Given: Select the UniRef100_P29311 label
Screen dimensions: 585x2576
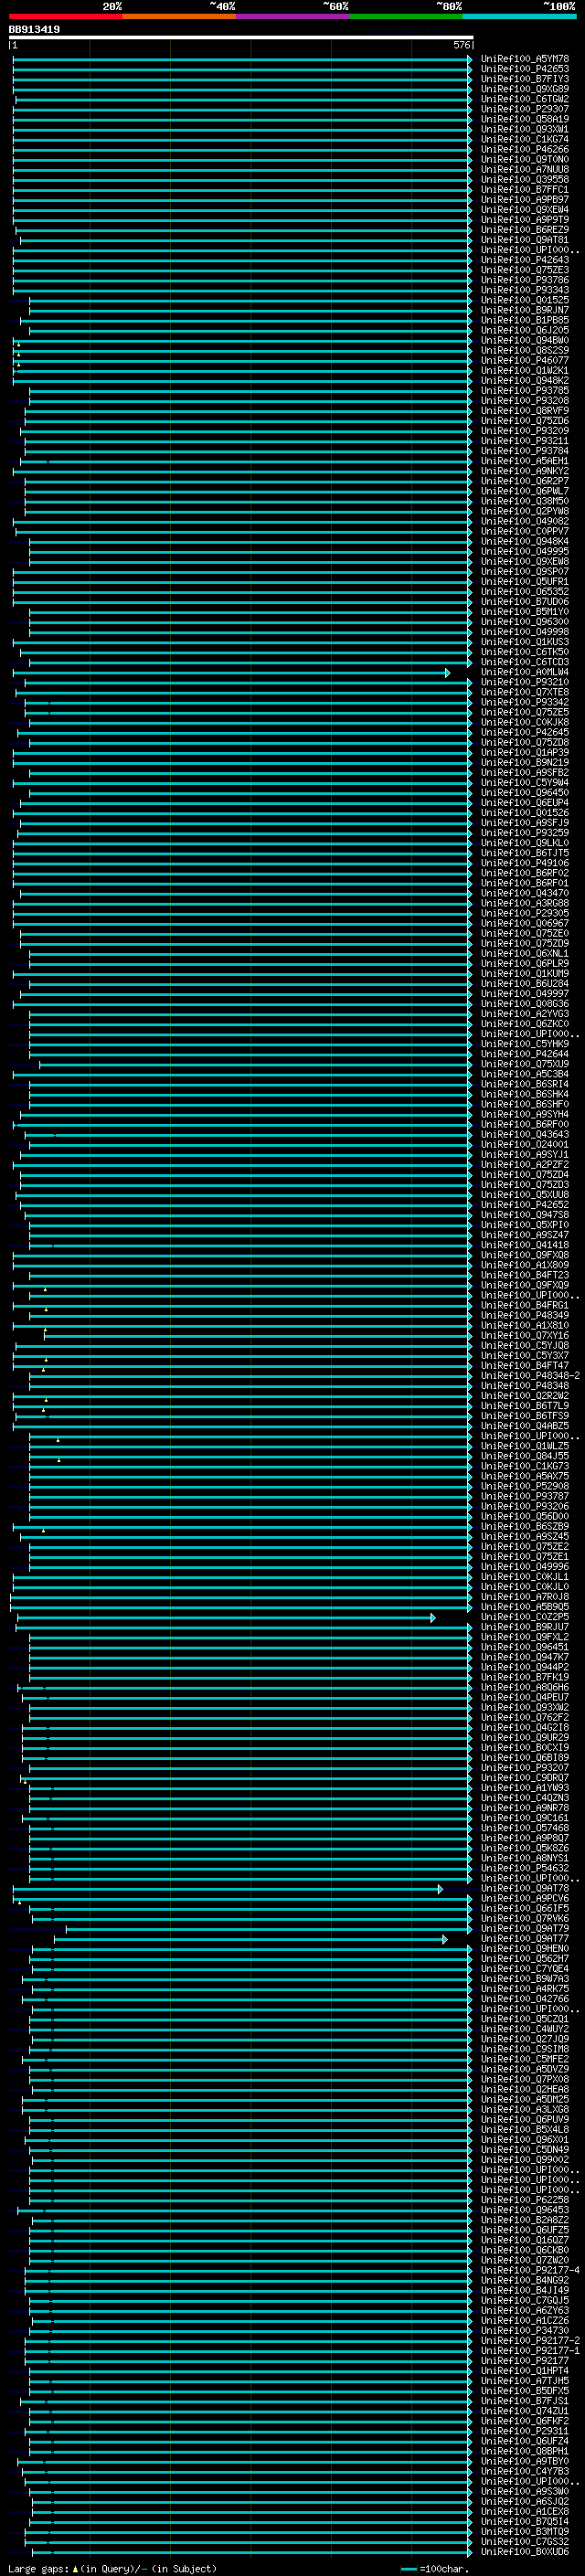Looking at the screenshot, I should pyautogui.click(x=525, y=2430).
